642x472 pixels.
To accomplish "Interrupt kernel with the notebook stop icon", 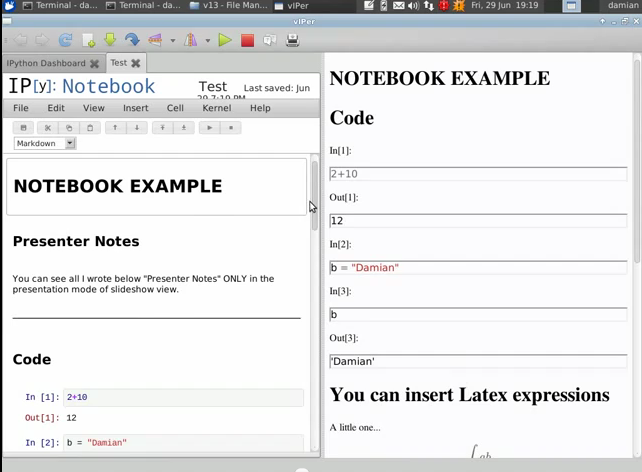I will (x=231, y=128).
